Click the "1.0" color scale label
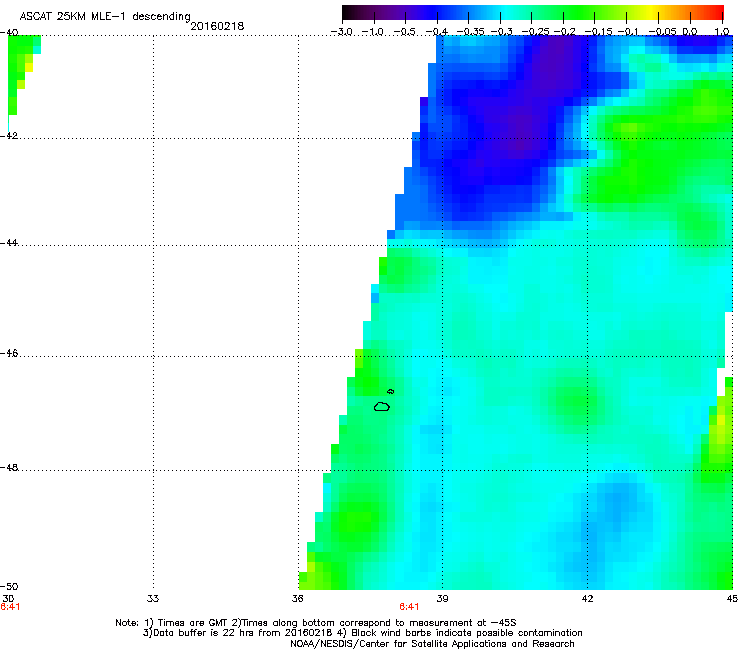 (x=722, y=32)
